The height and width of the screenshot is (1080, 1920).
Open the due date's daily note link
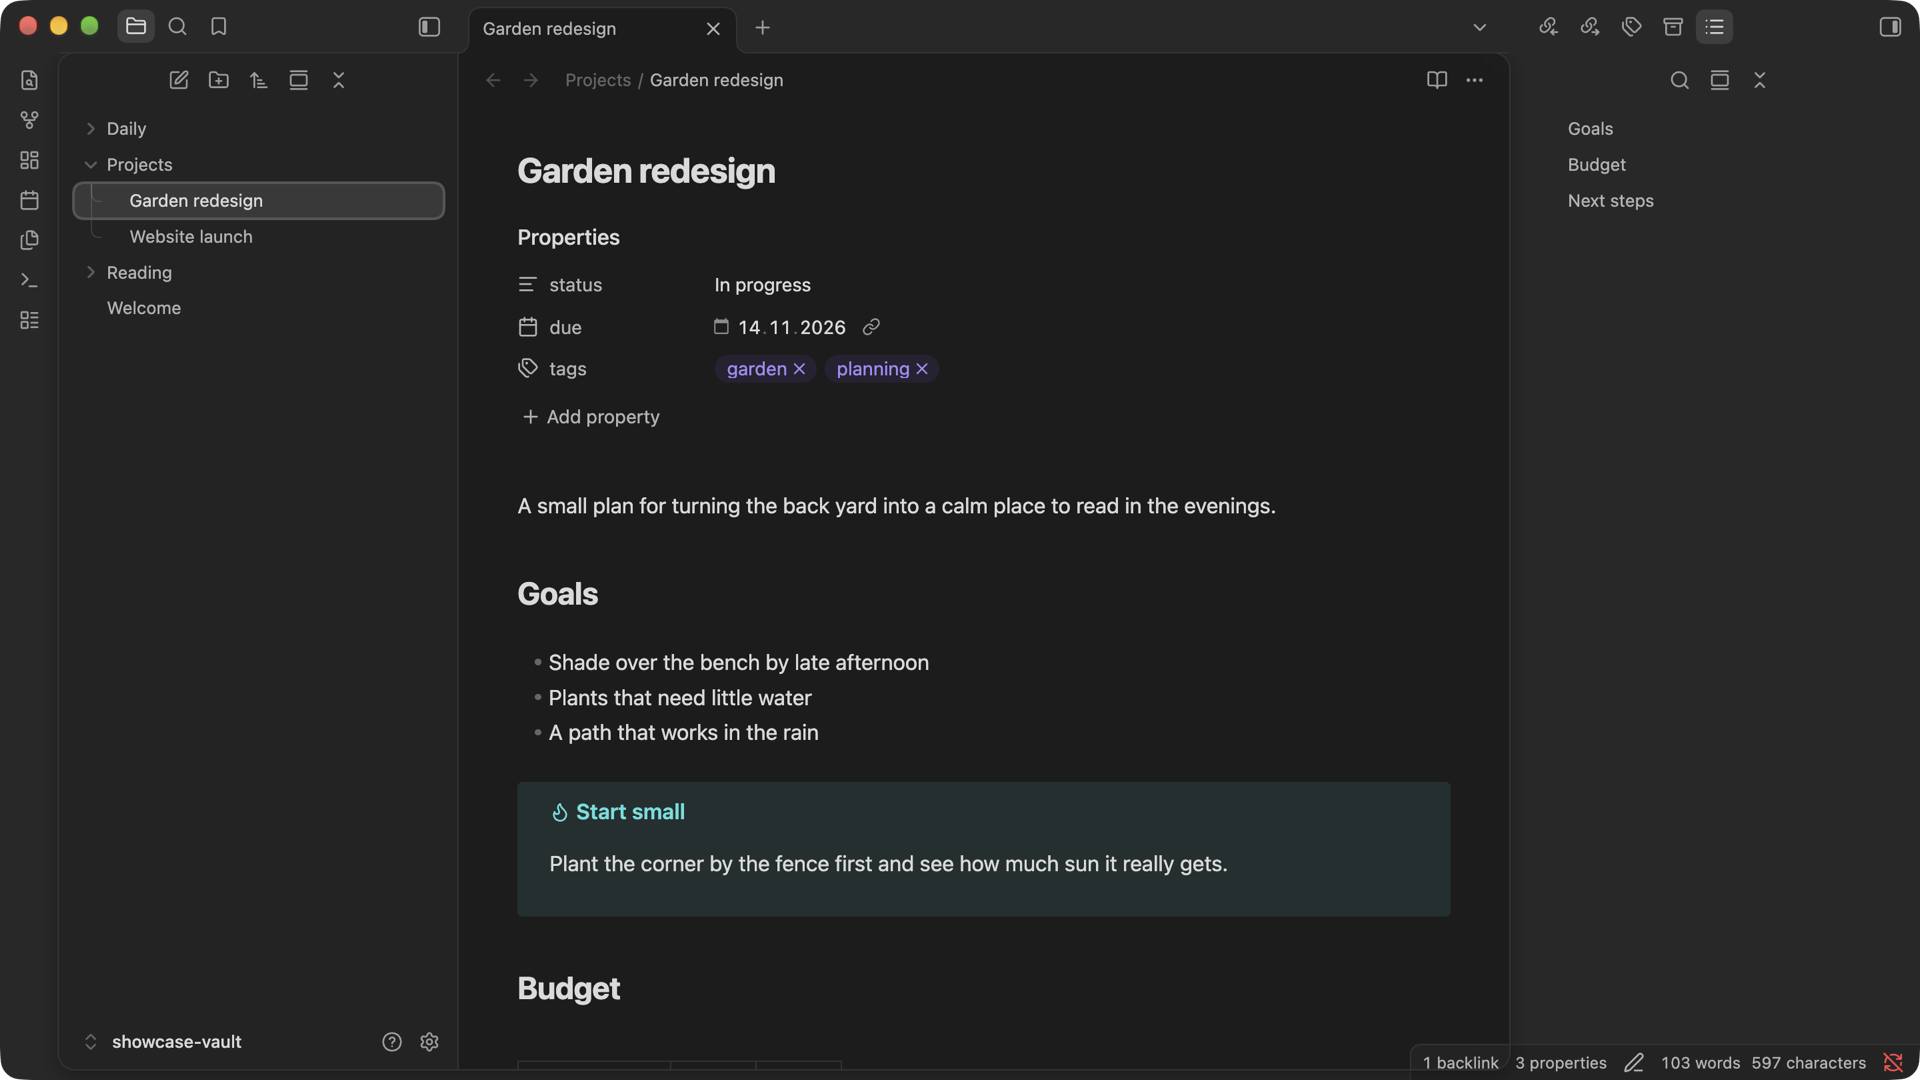coord(871,327)
